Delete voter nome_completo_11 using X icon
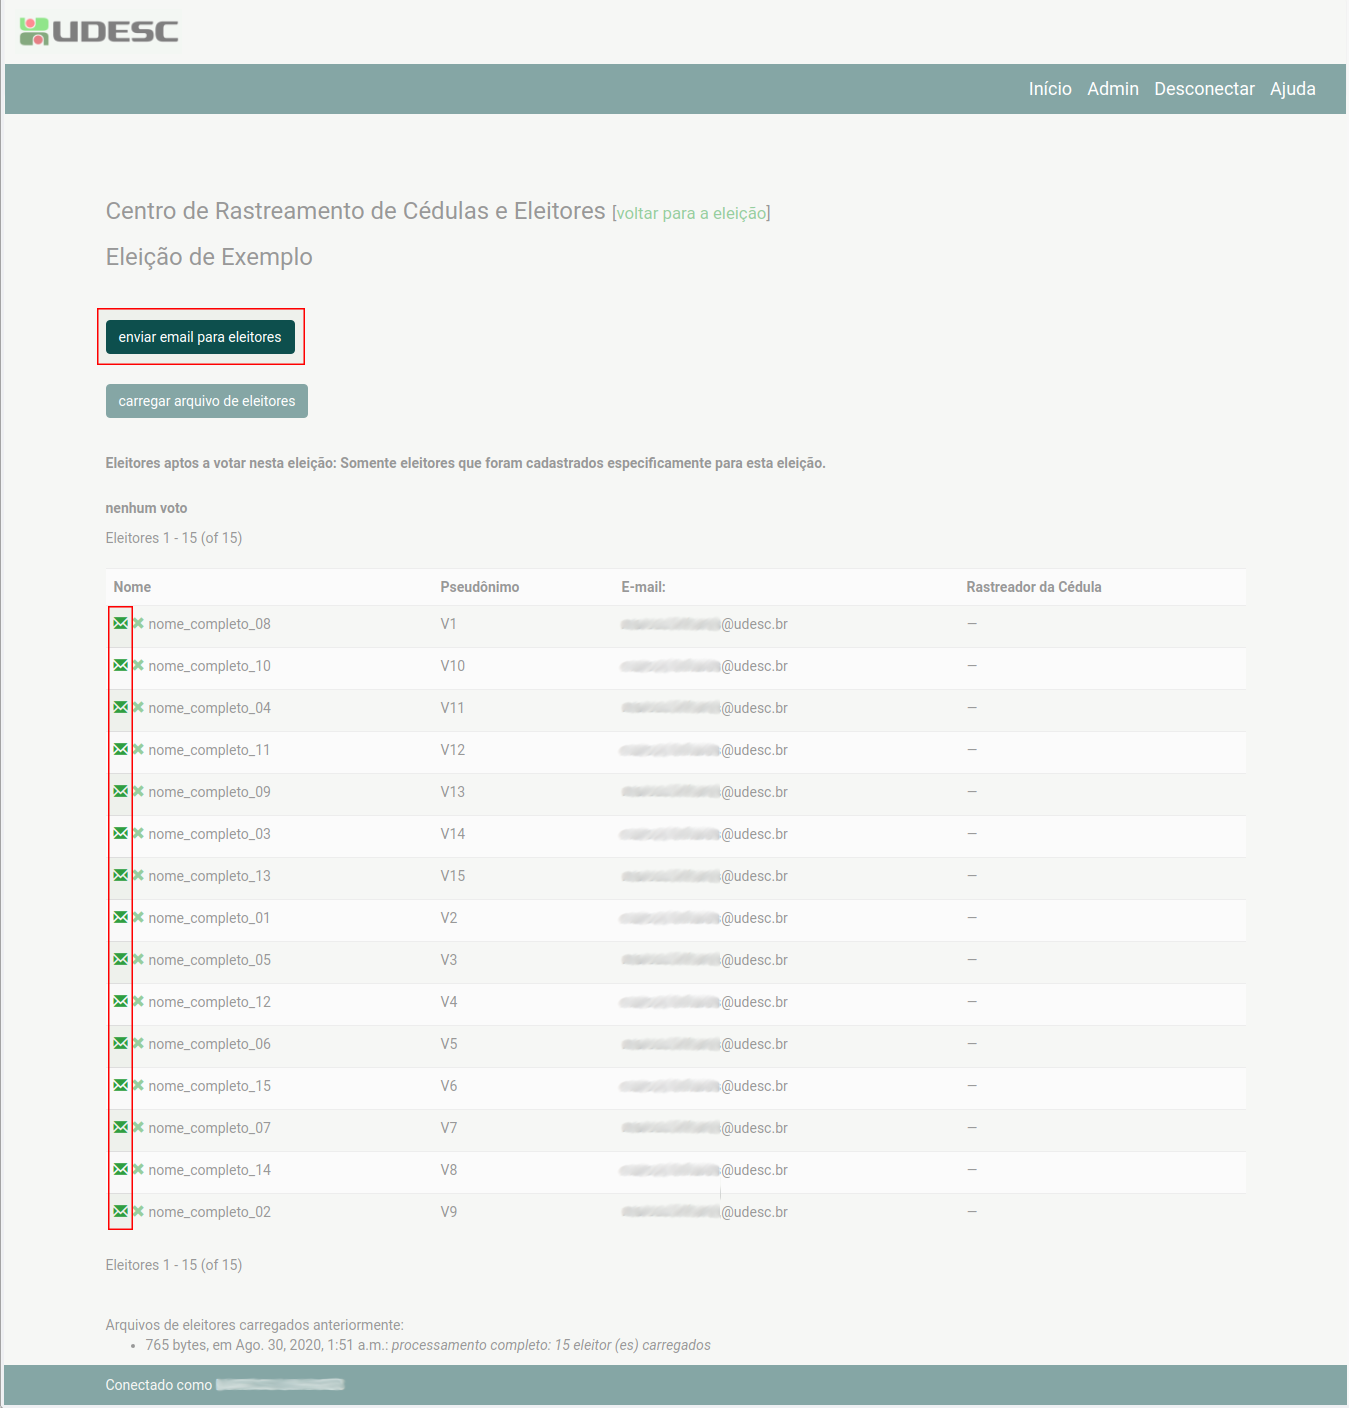This screenshot has height=1408, width=1349. tap(139, 749)
